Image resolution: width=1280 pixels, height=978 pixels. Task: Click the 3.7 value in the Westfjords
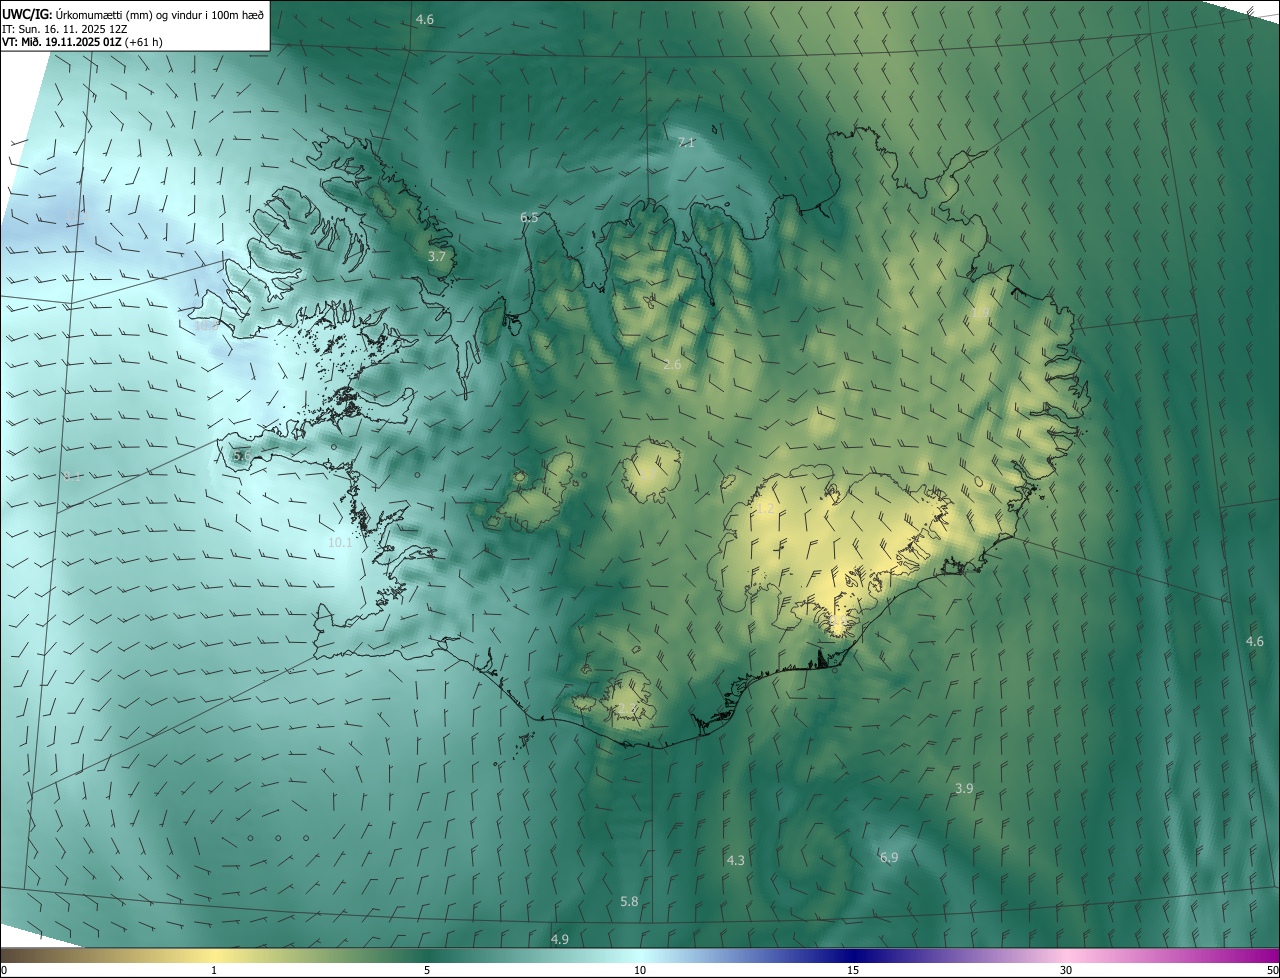(x=437, y=257)
